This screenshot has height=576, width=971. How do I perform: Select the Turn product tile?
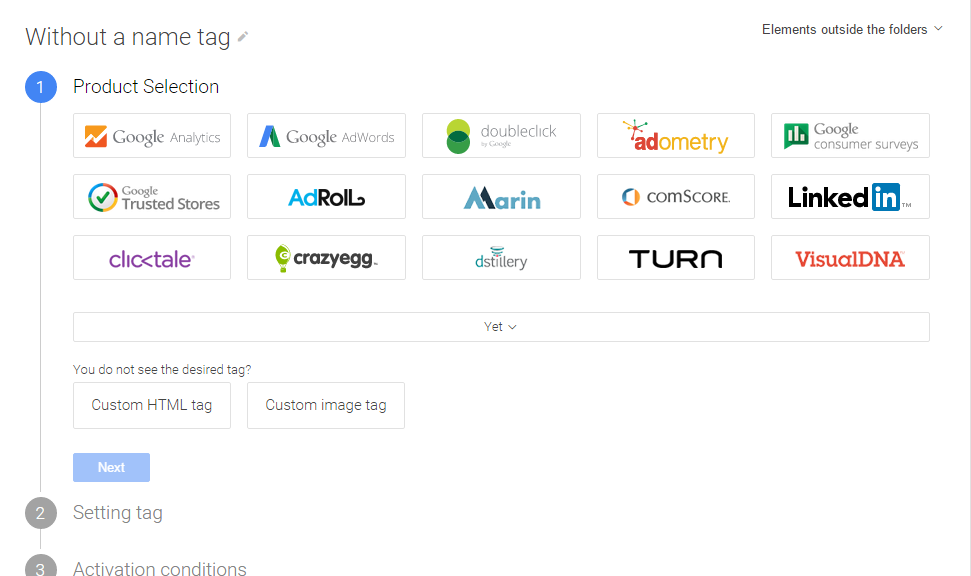[x=676, y=258]
